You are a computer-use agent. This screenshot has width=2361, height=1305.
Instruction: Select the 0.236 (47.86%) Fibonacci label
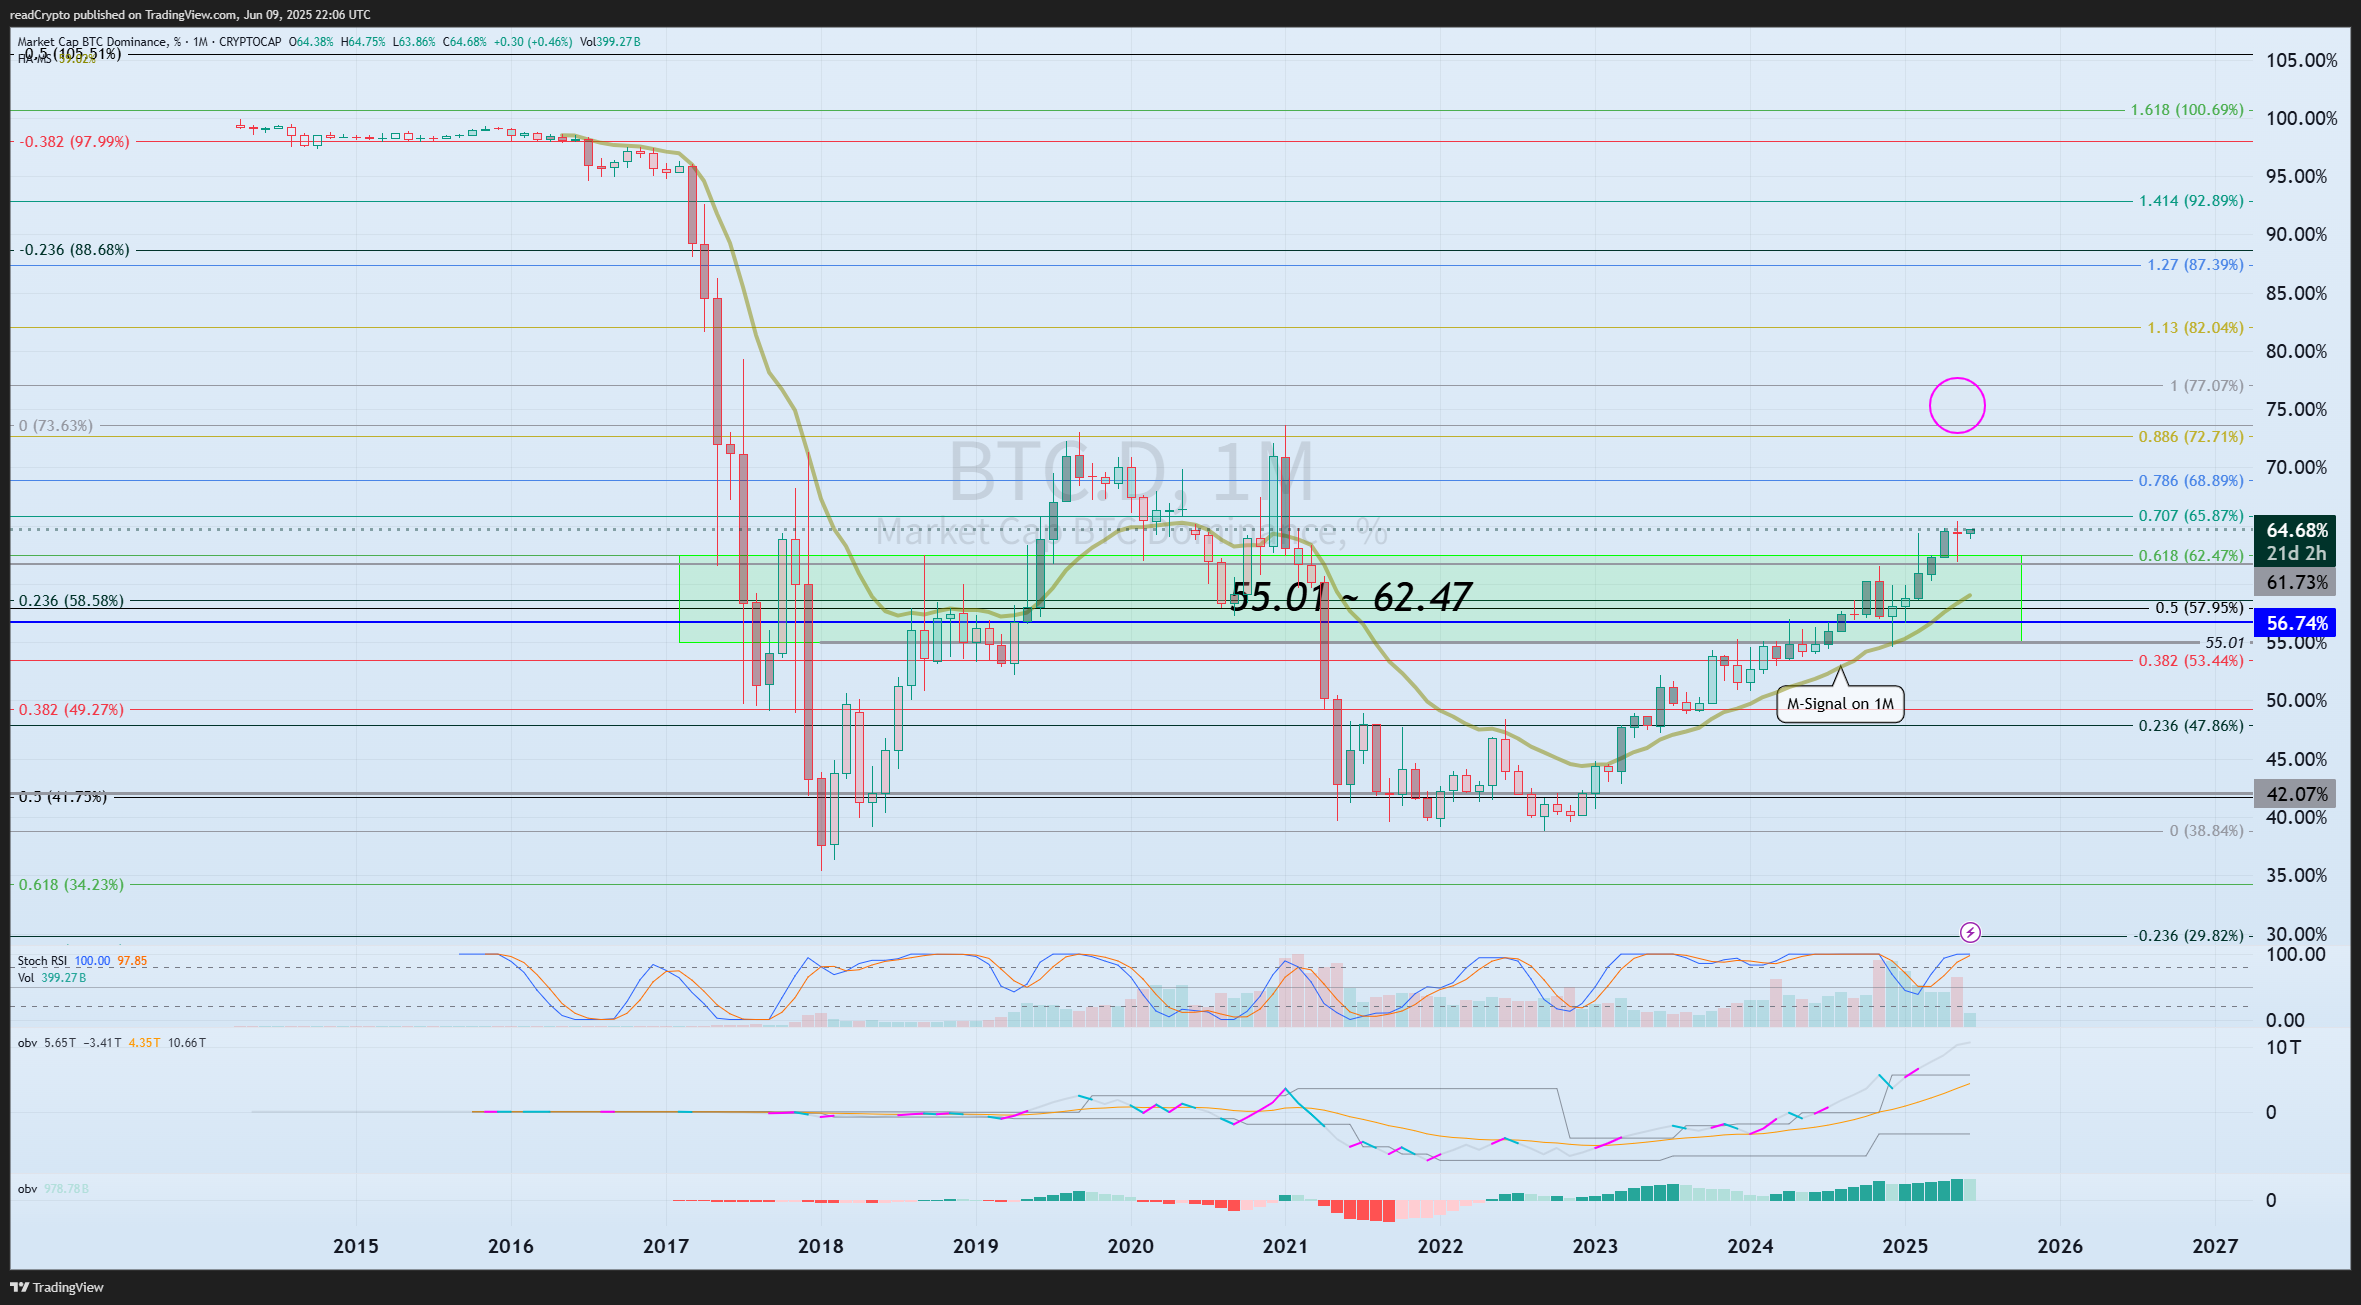click(x=2191, y=726)
